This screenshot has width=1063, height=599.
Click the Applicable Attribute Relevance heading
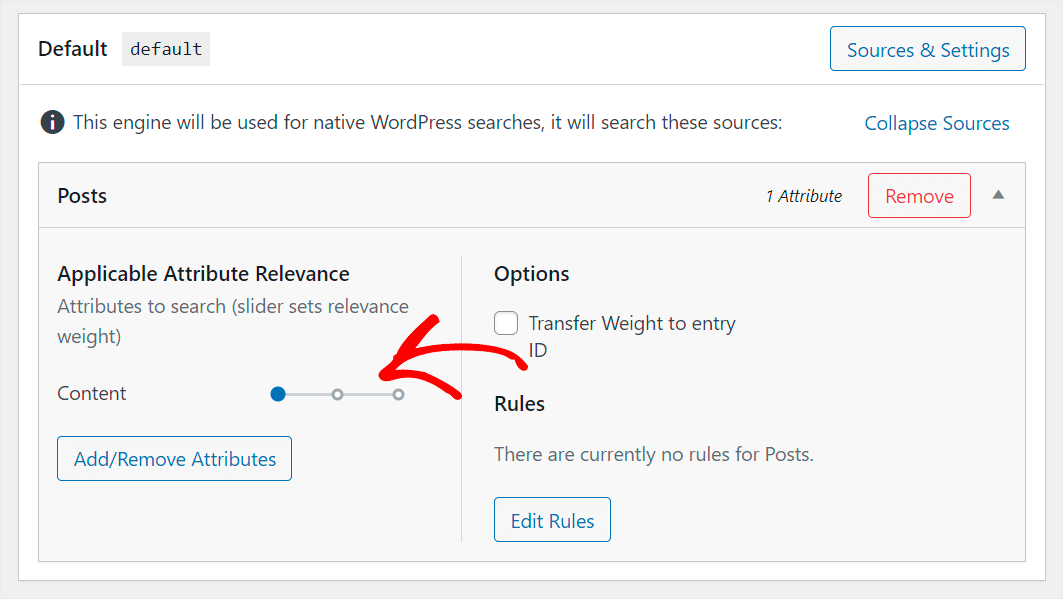coord(203,274)
